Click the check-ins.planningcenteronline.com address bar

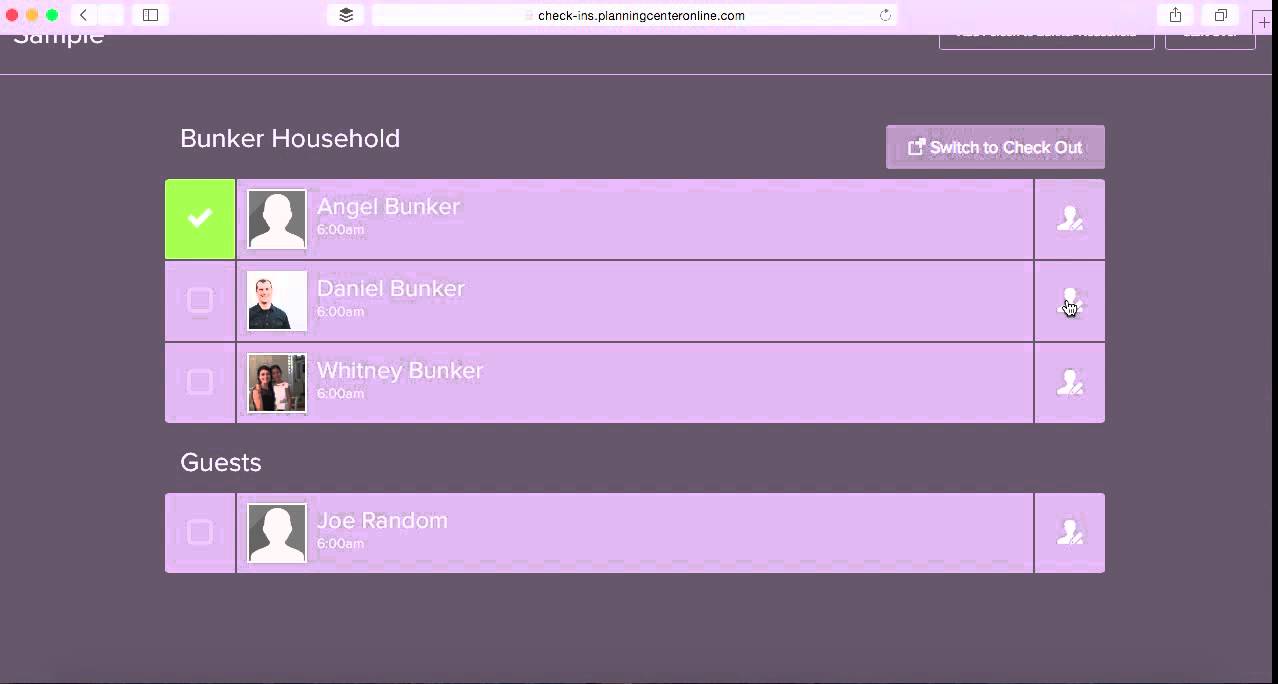coord(635,15)
